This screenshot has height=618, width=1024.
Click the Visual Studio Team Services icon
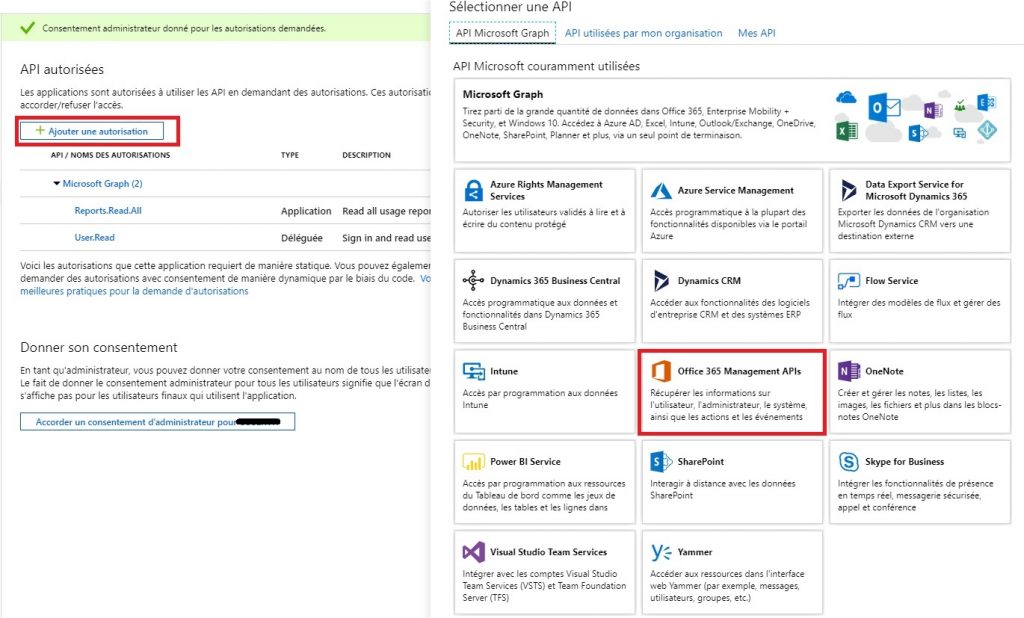(x=473, y=552)
